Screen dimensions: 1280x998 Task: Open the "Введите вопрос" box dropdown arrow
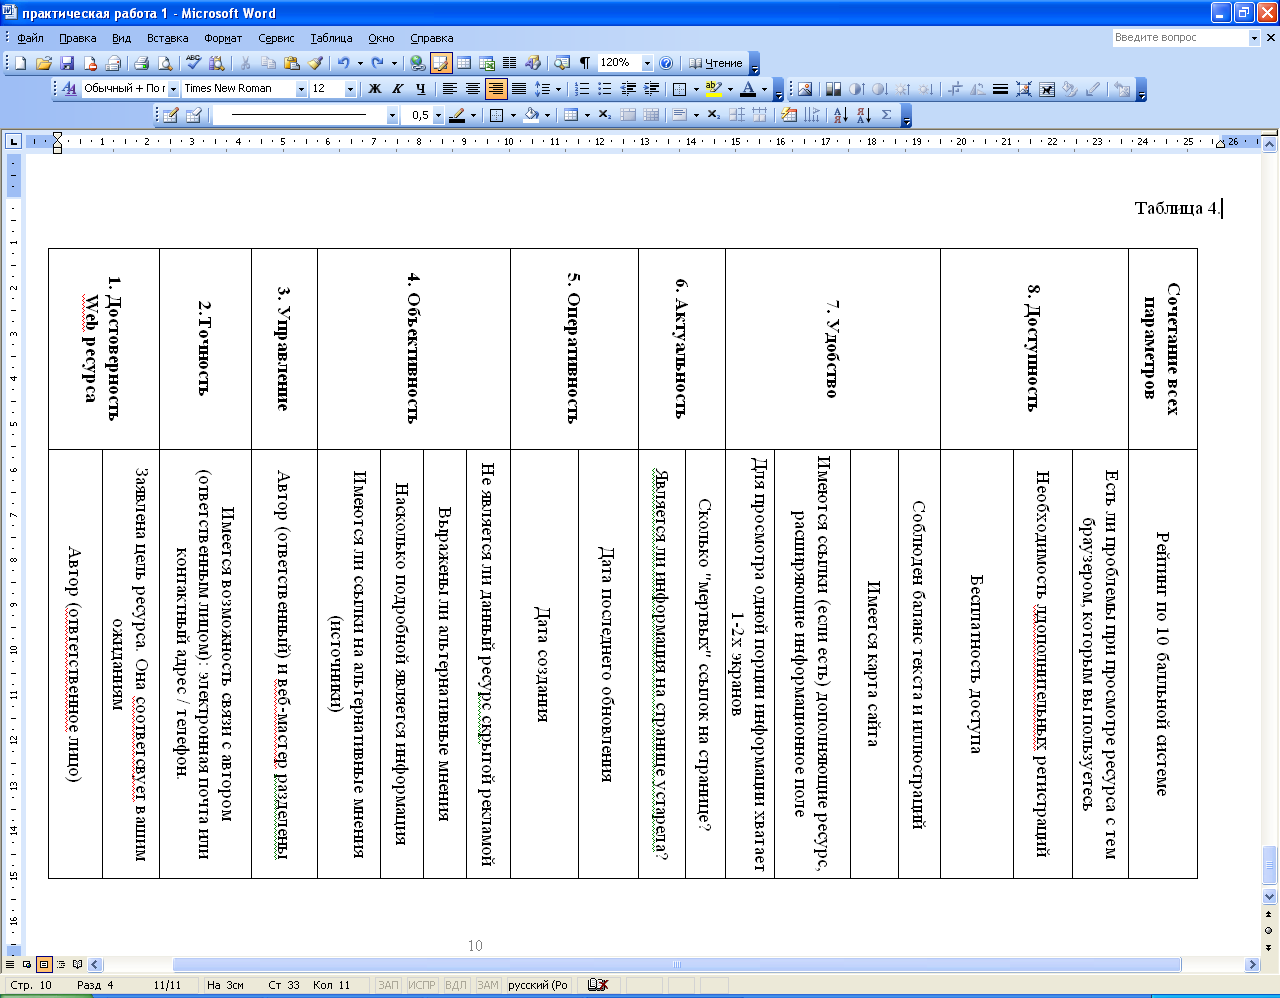pyautogui.click(x=1254, y=37)
